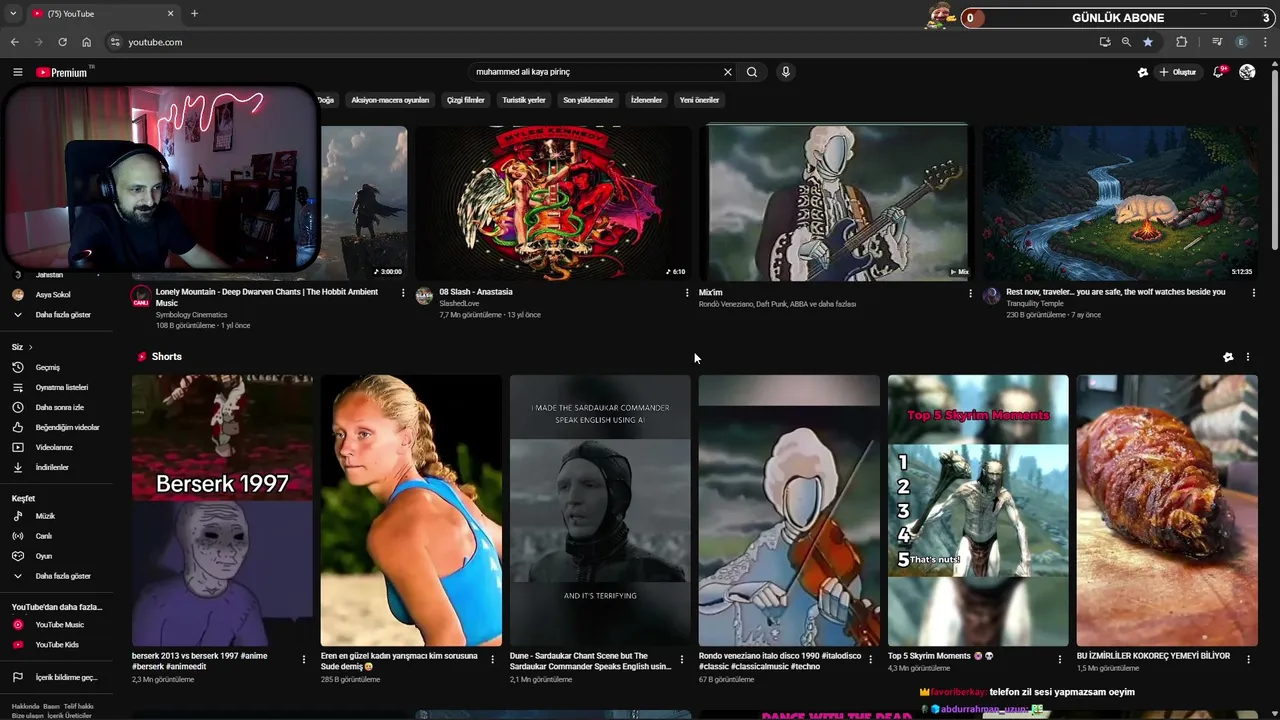
Task: Reload the page in the browser
Action: (62, 42)
